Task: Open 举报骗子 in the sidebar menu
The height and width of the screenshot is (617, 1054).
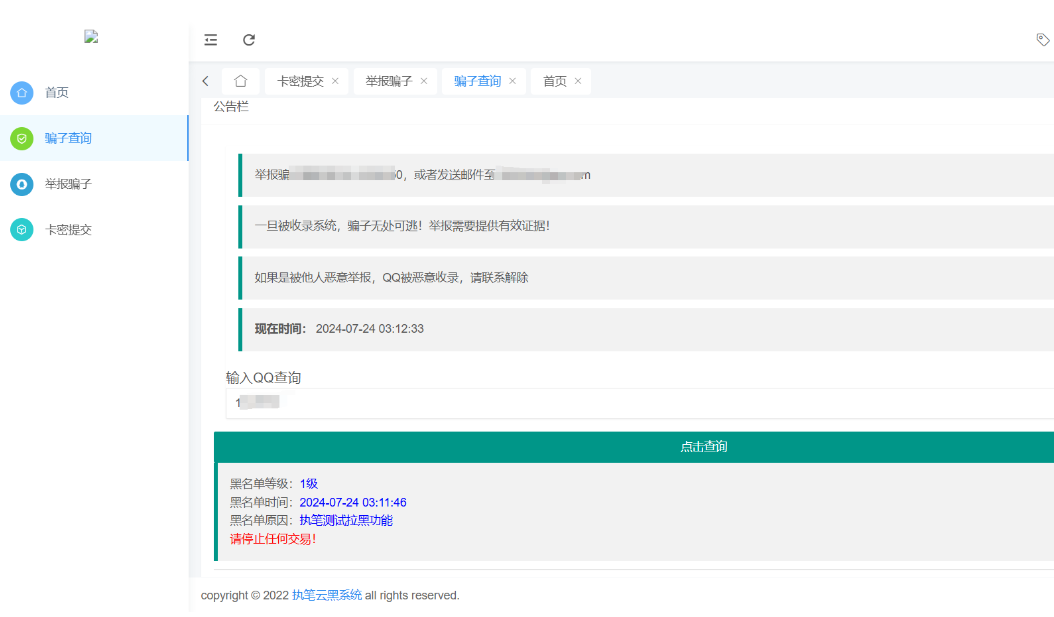Action: [x=94, y=184]
